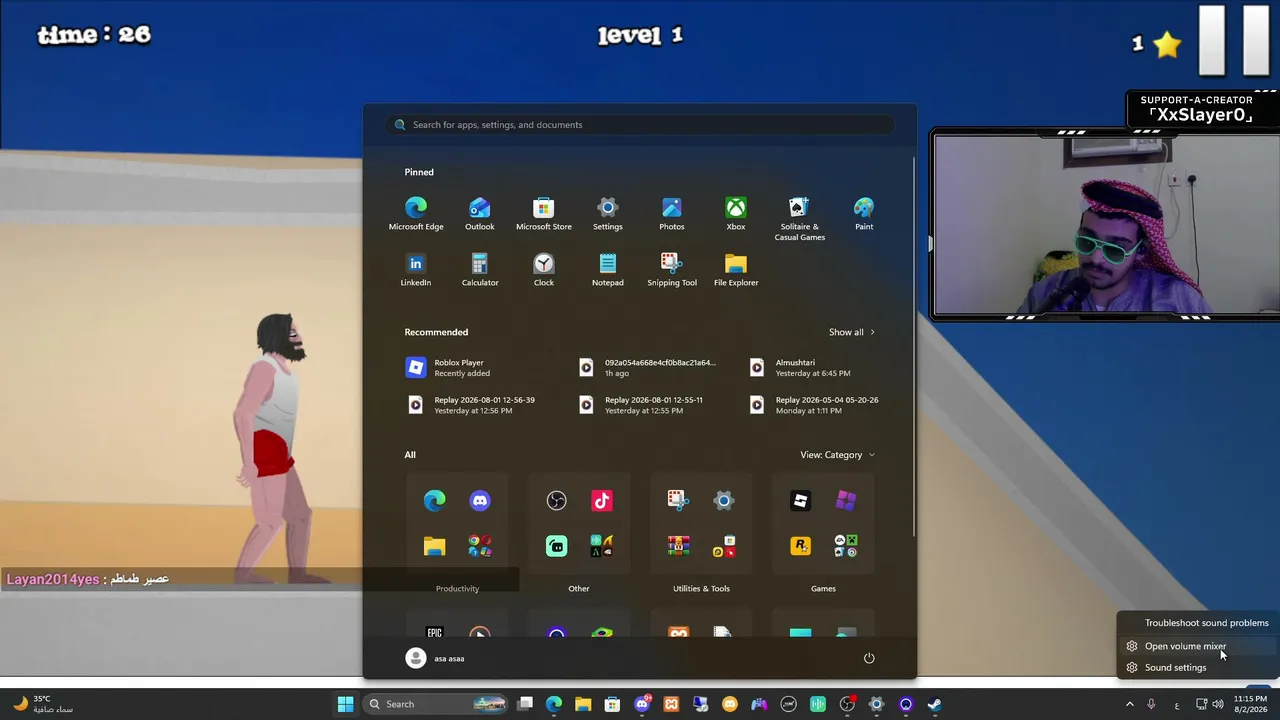
Task: Open the pinned File Explorer
Action: point(736,270)
